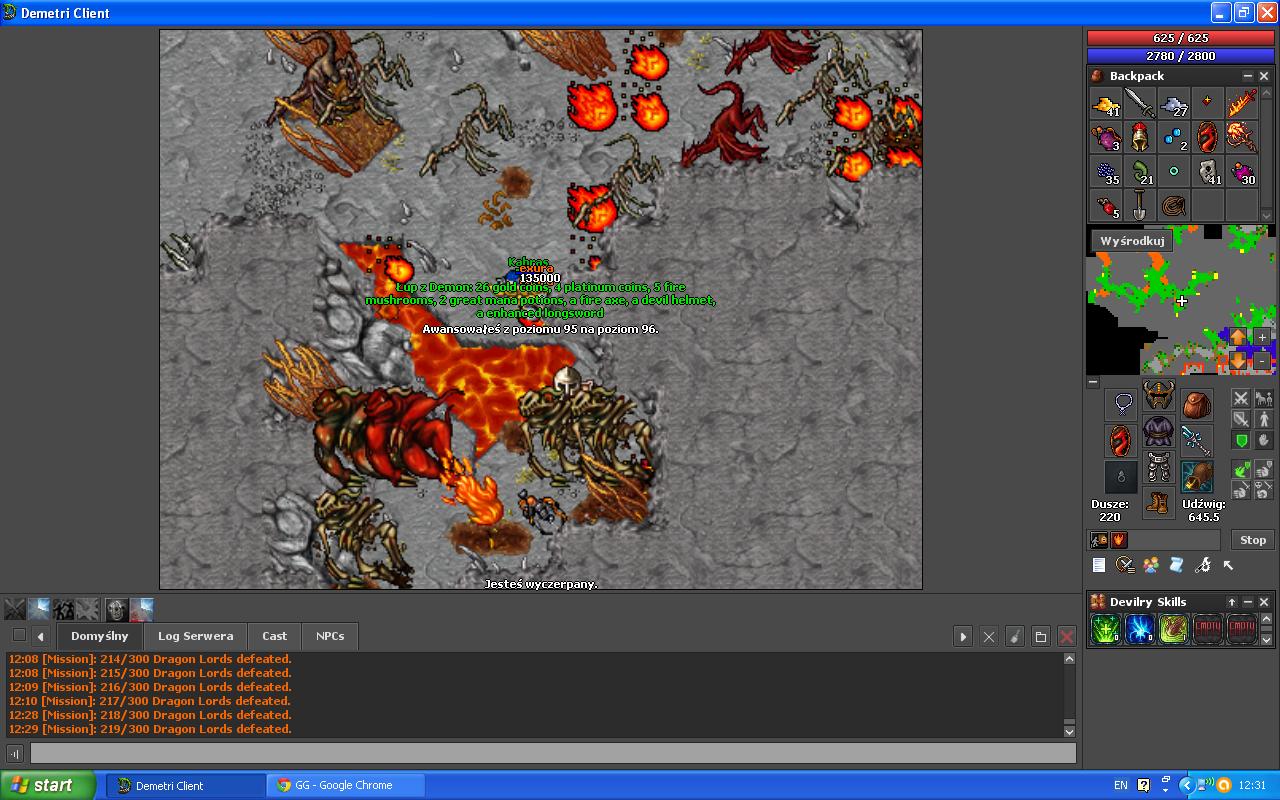
Task: Toggle green dove PvP mode
Action: tap(1241, 468)
